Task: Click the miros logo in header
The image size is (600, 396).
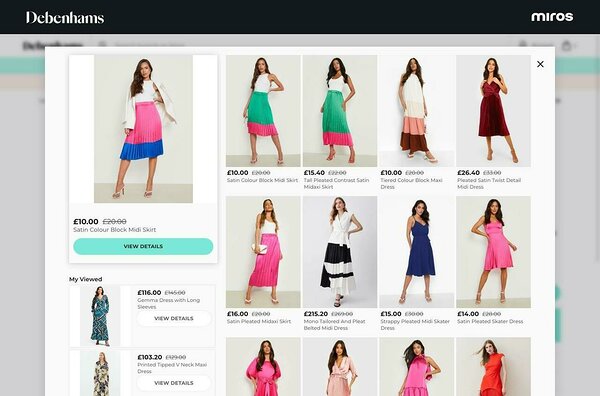Action: 552,16
